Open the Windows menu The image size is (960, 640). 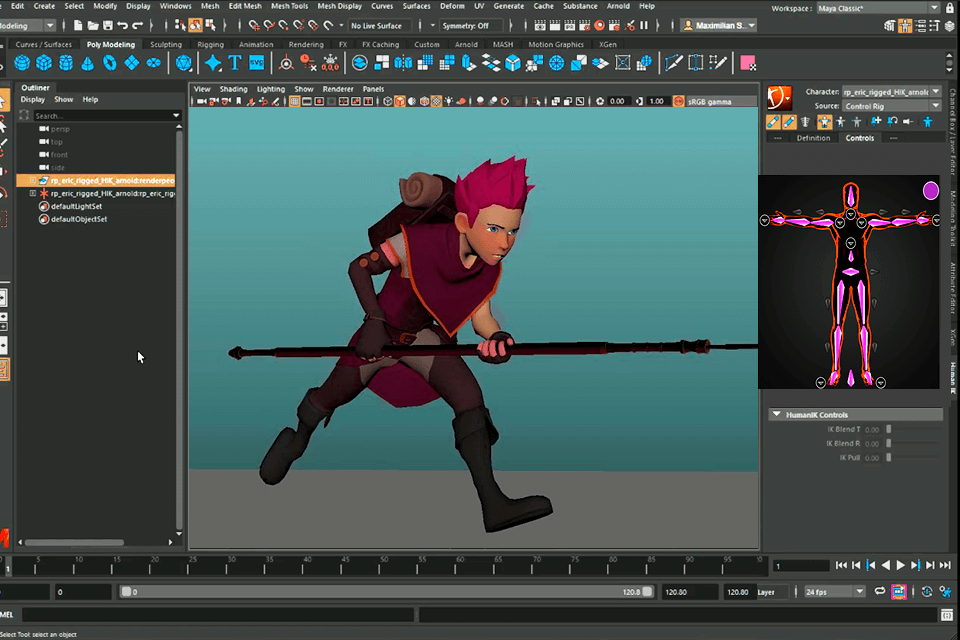(176, 4)
